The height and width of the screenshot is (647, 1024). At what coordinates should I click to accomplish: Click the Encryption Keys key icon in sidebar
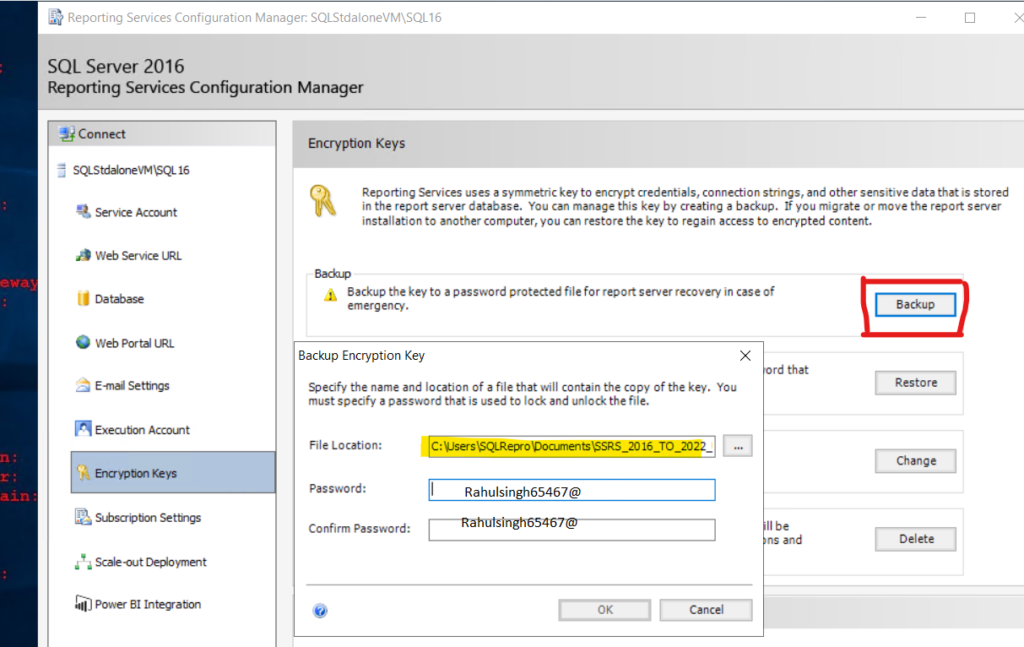83,472
